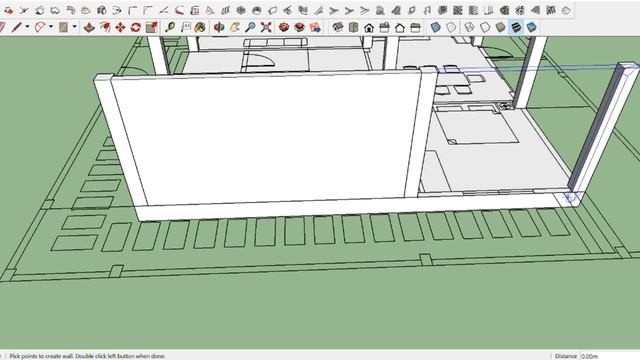
Task: Select the Paint Bucket tool
Action: pos(200,27)
